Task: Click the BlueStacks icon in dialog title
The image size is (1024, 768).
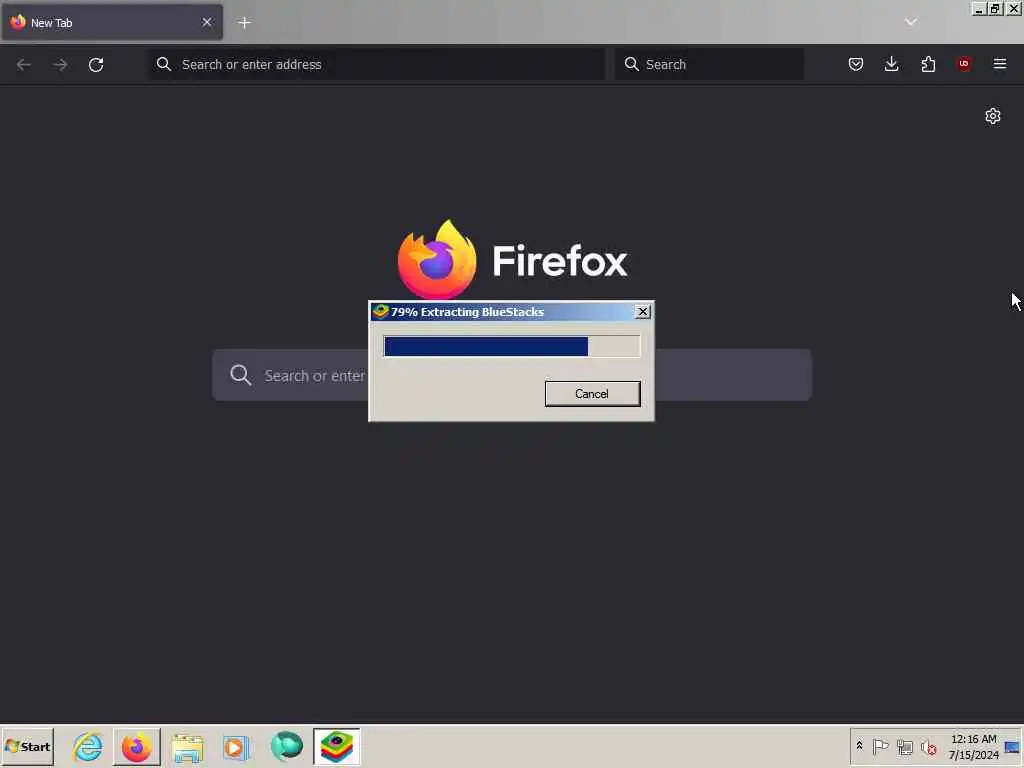Action: coord(380,312)
